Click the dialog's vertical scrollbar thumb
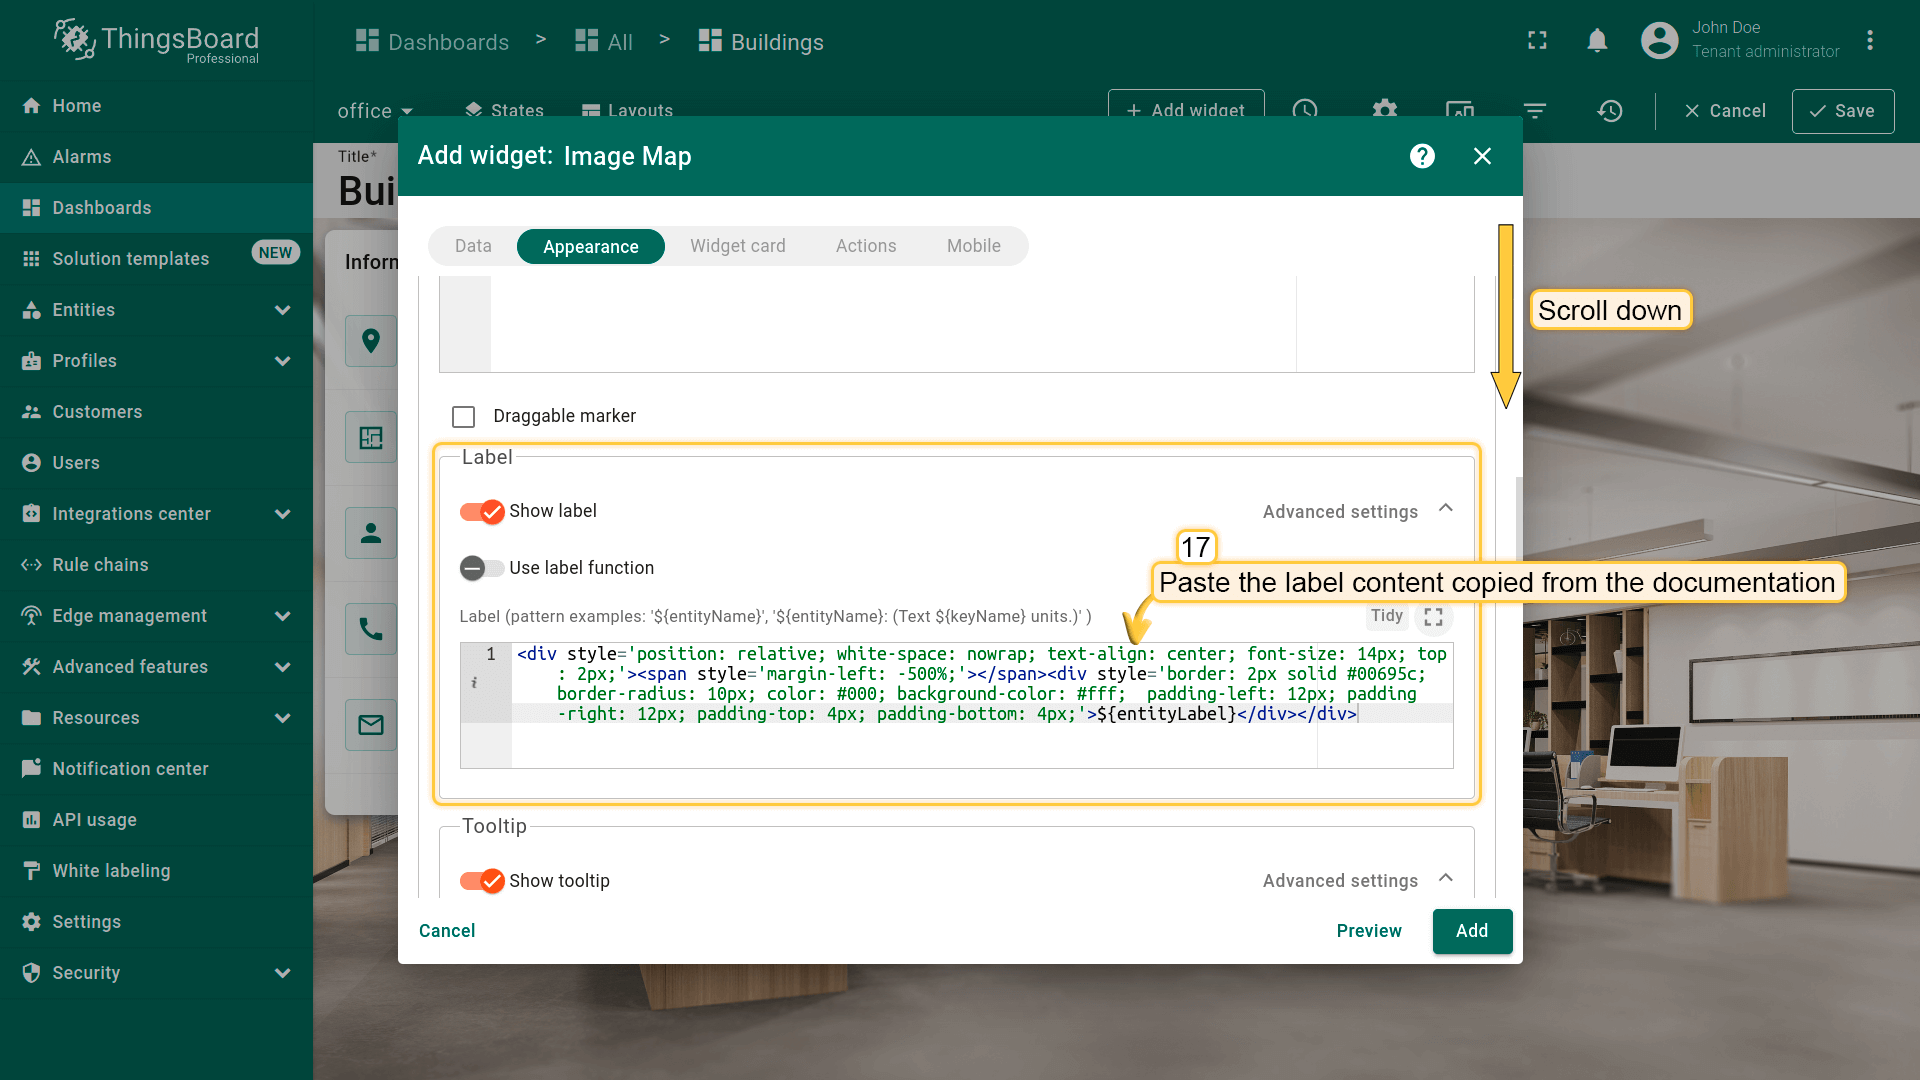Image resolution: width=1920 pixels, height=1080 pixels. [x=1518, y=520]
